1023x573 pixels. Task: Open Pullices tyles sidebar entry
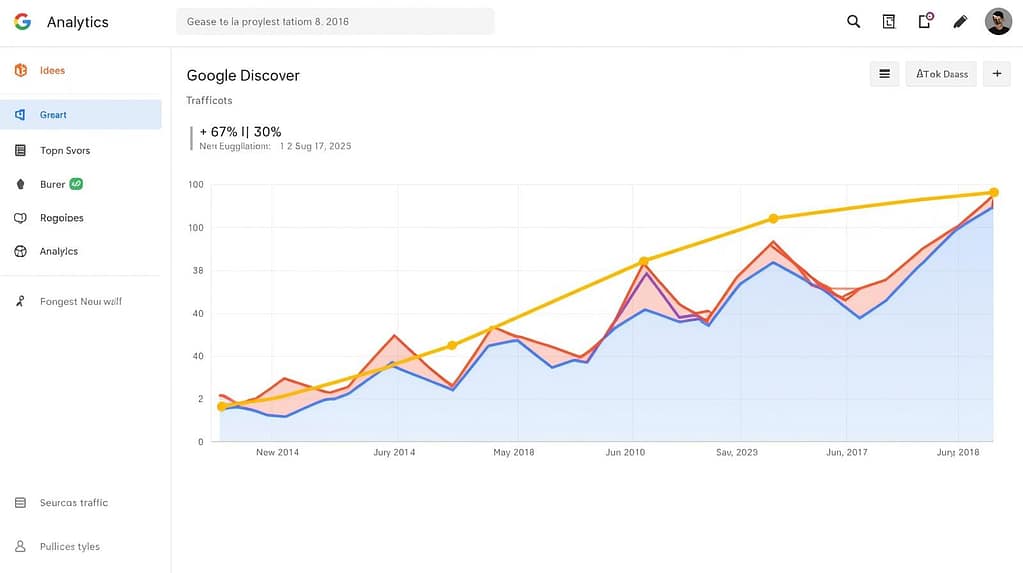tap(69, 547)
